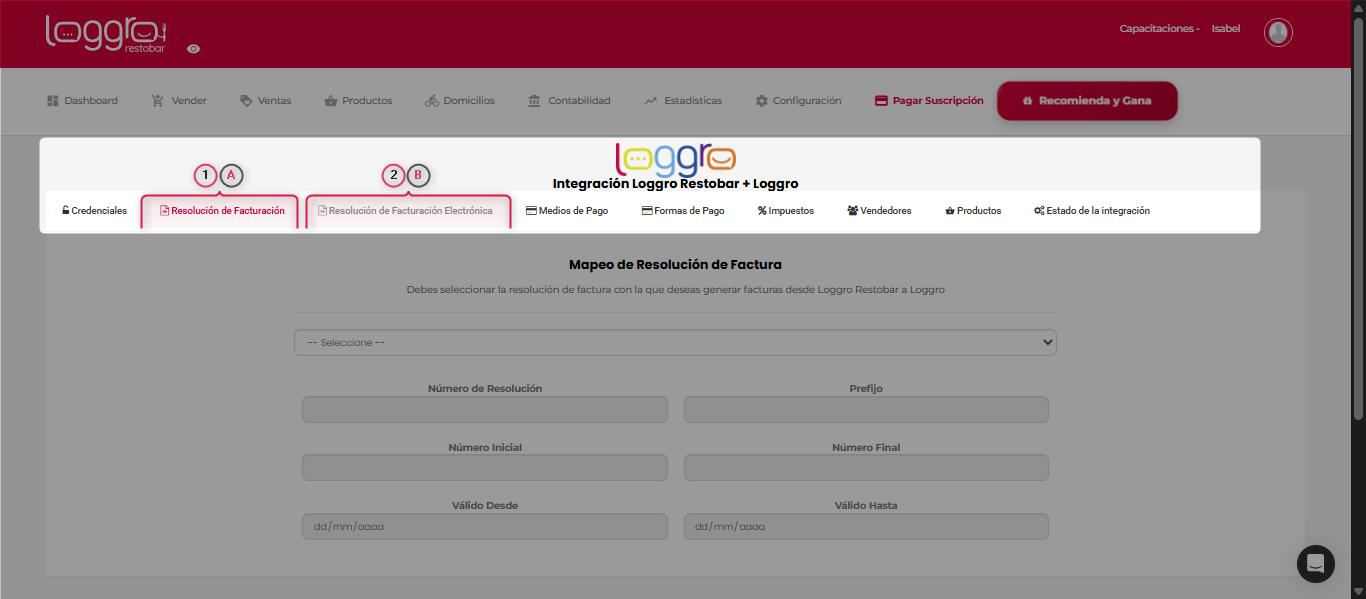1366x599 pixels.
Task: Switch to the Medios de Pago tab
Action: tap(567, 211)
